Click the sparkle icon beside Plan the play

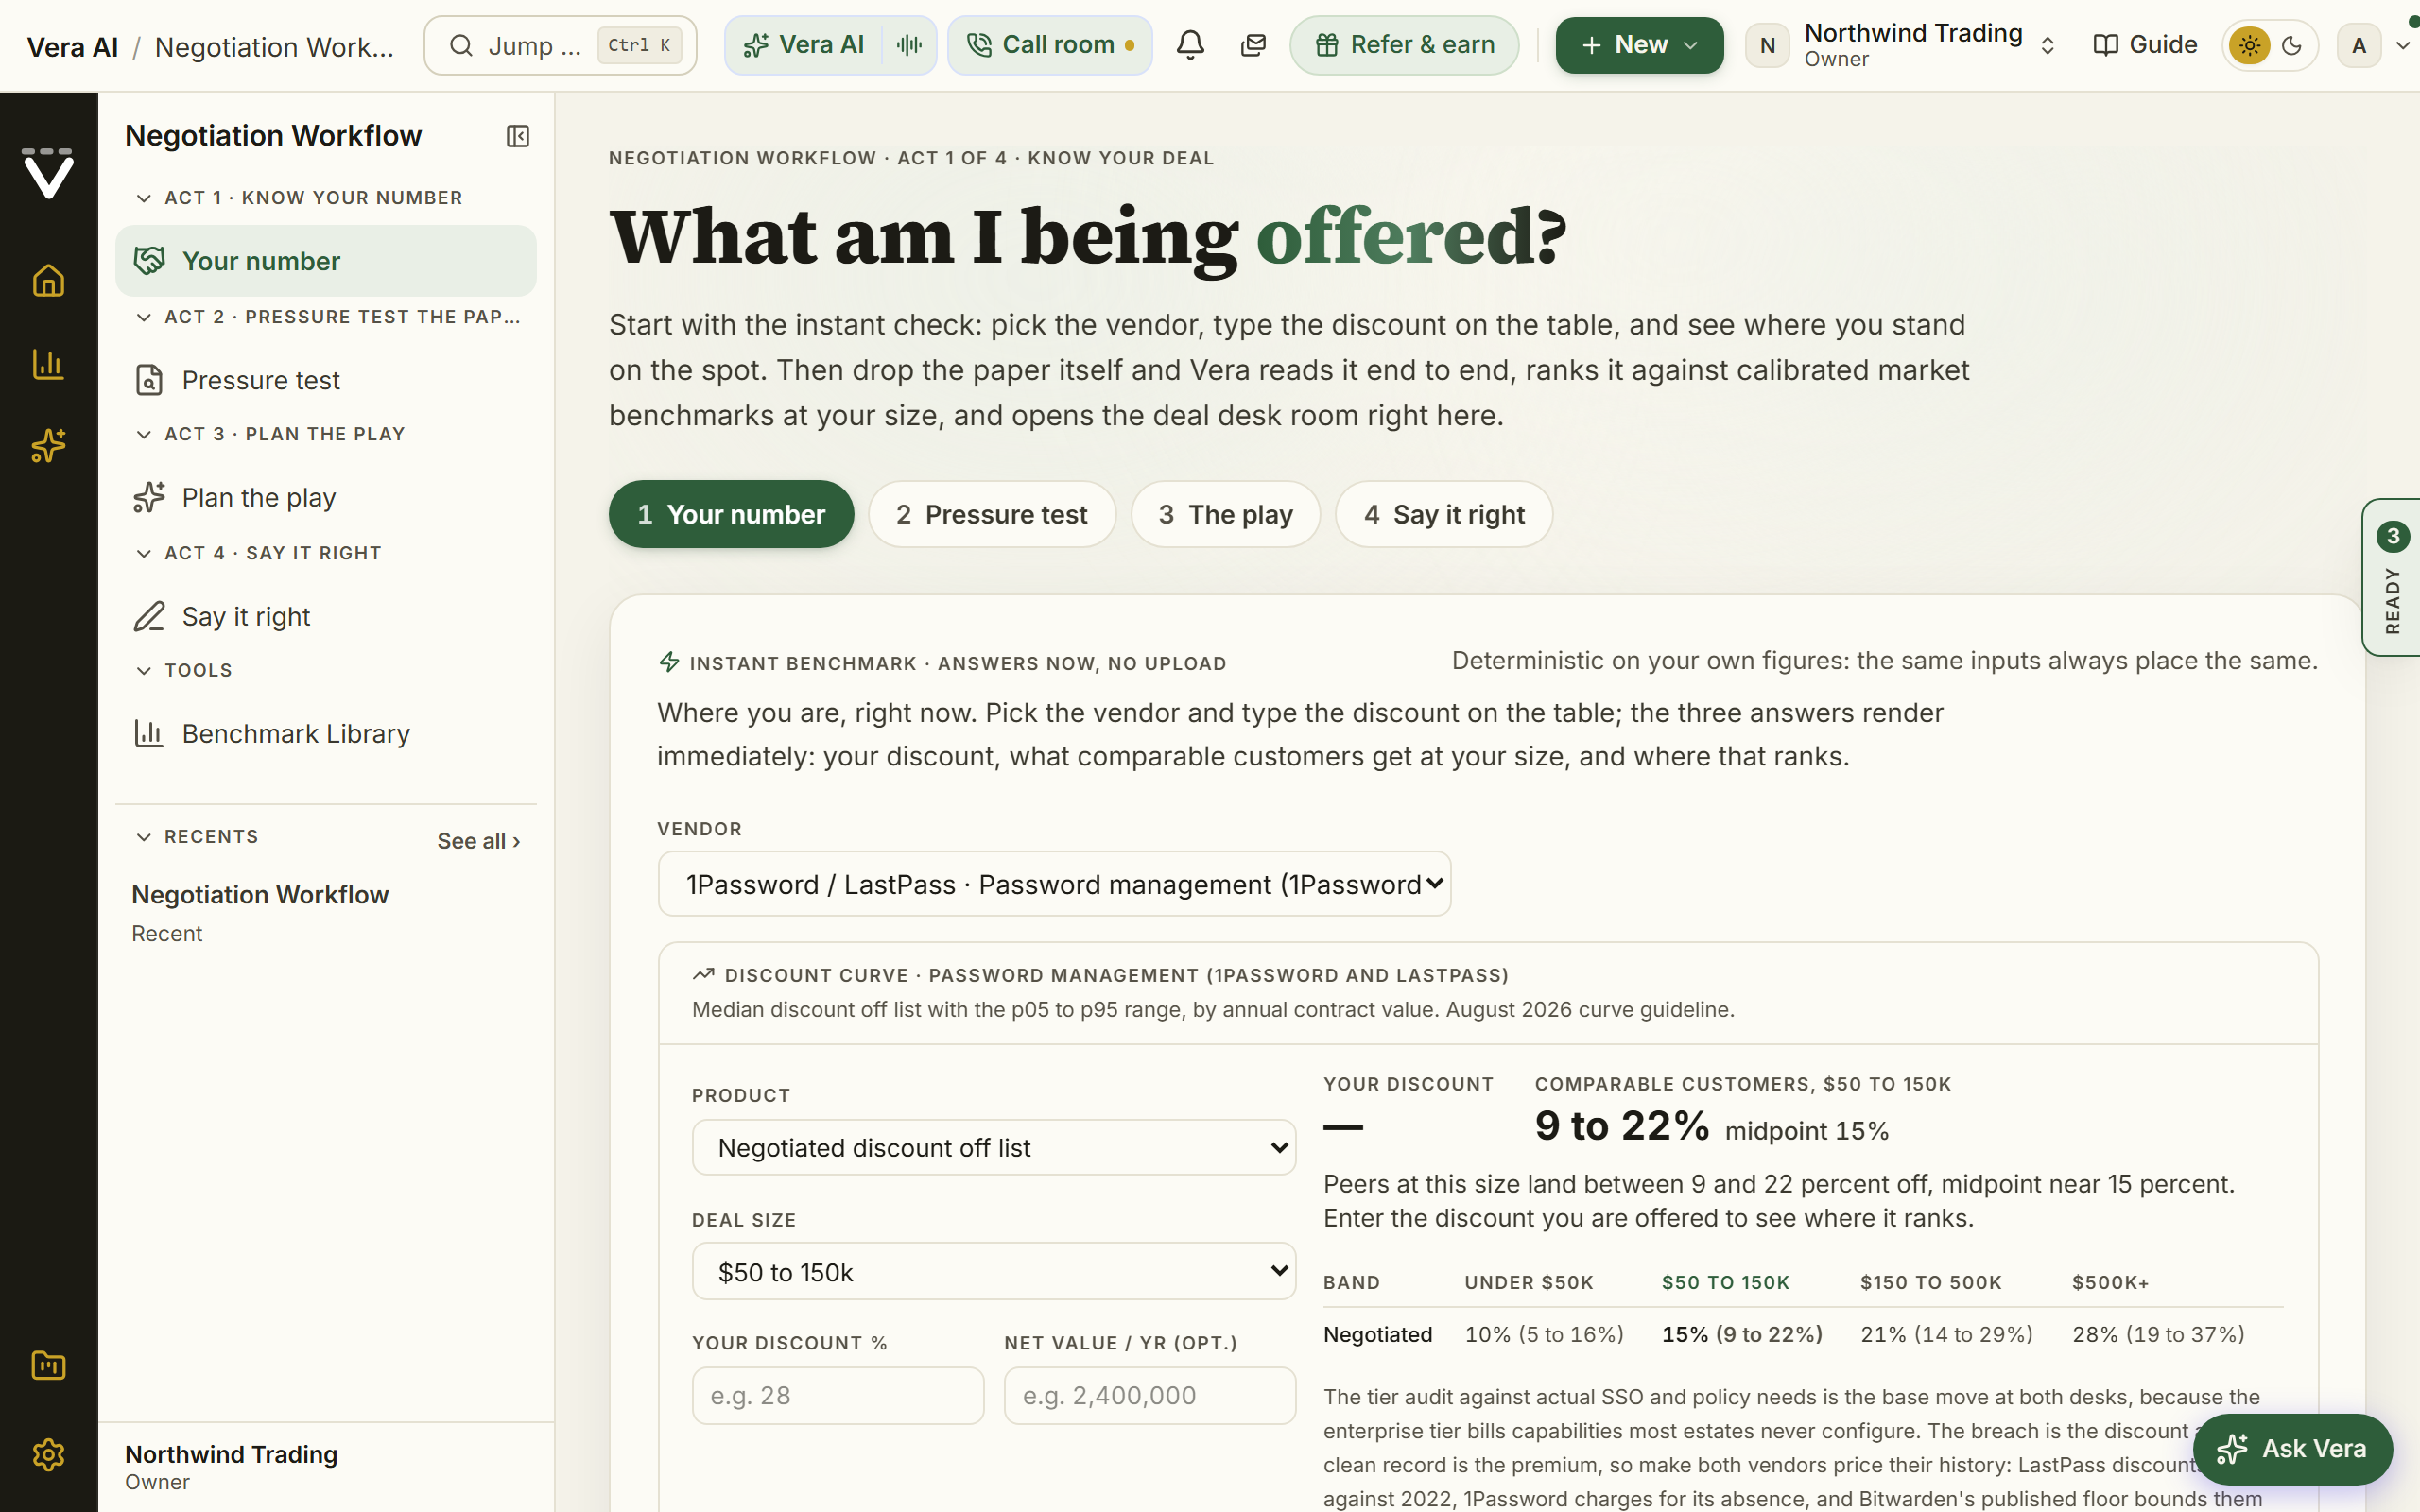click(149, 497)
